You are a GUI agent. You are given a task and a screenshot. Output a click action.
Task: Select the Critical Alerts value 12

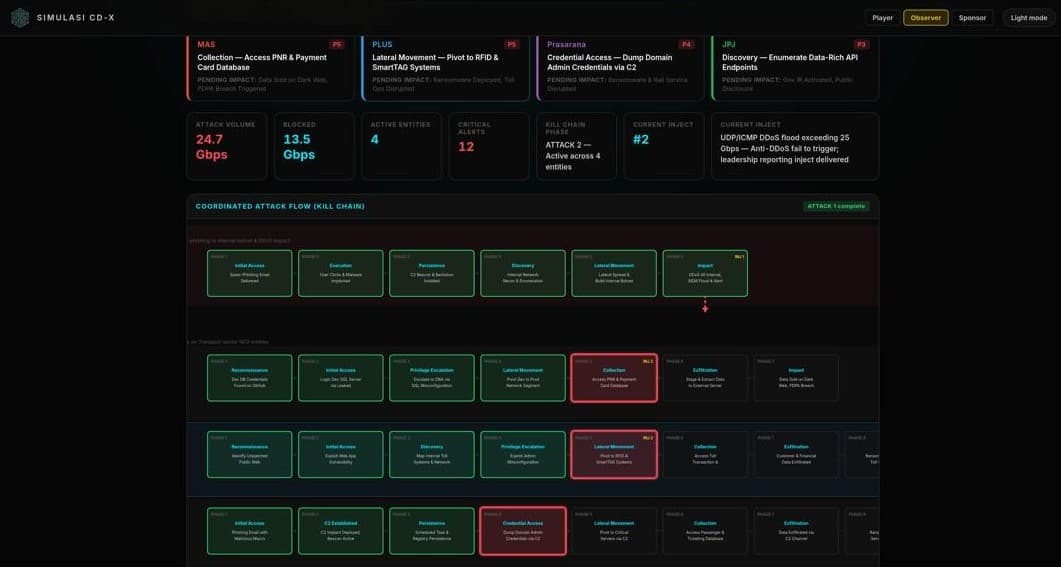pos(466,146)
